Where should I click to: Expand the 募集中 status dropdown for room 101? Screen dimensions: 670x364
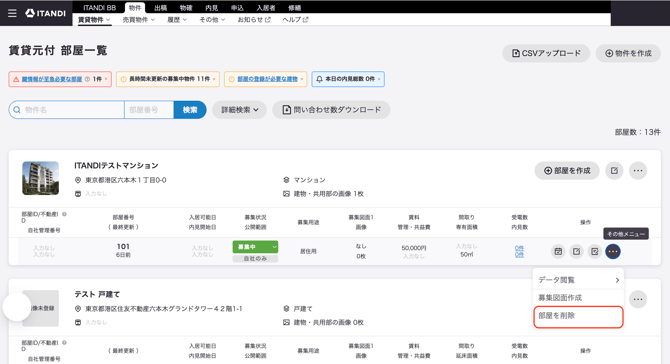tap(274, 247)
